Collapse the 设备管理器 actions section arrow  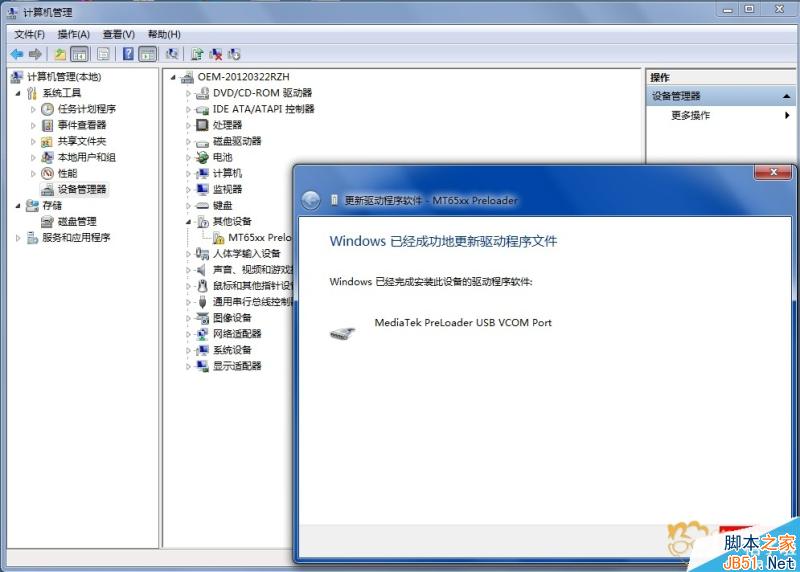[786, 96]
